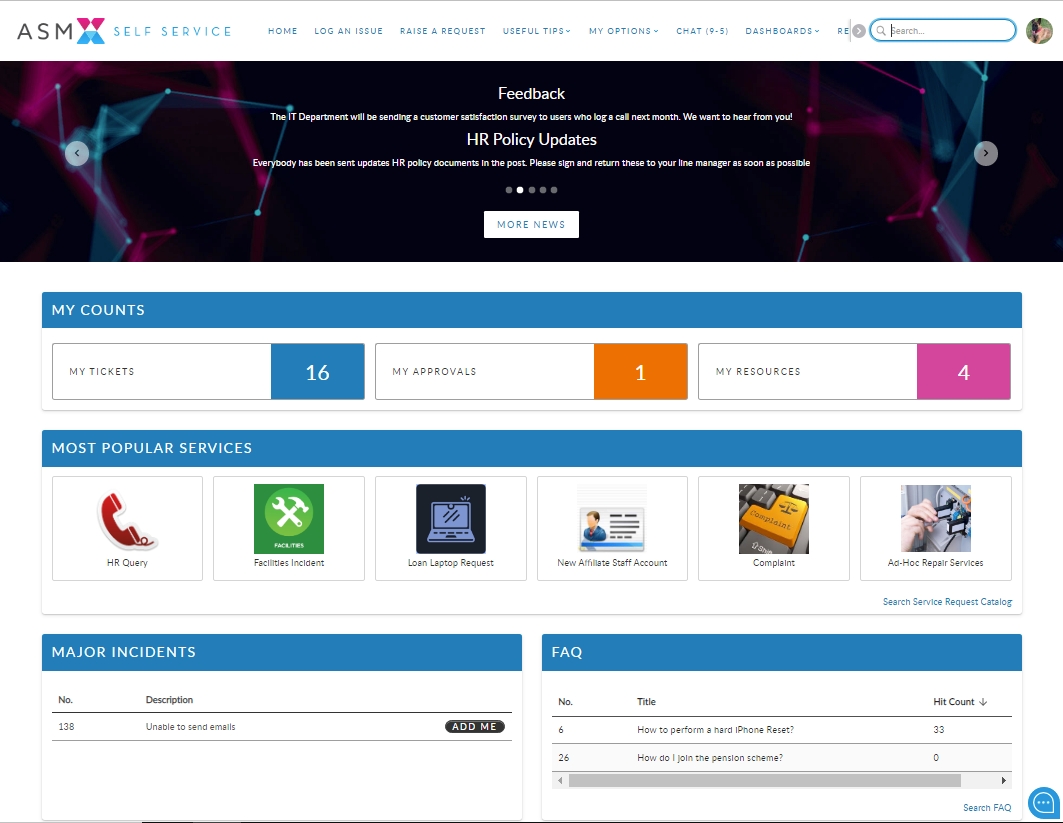This screenshot has width=1063, height=823.
Task: Select the Ad-Hoc Repair Services icon
Action: pyautogui.click(x=935, y=519)
